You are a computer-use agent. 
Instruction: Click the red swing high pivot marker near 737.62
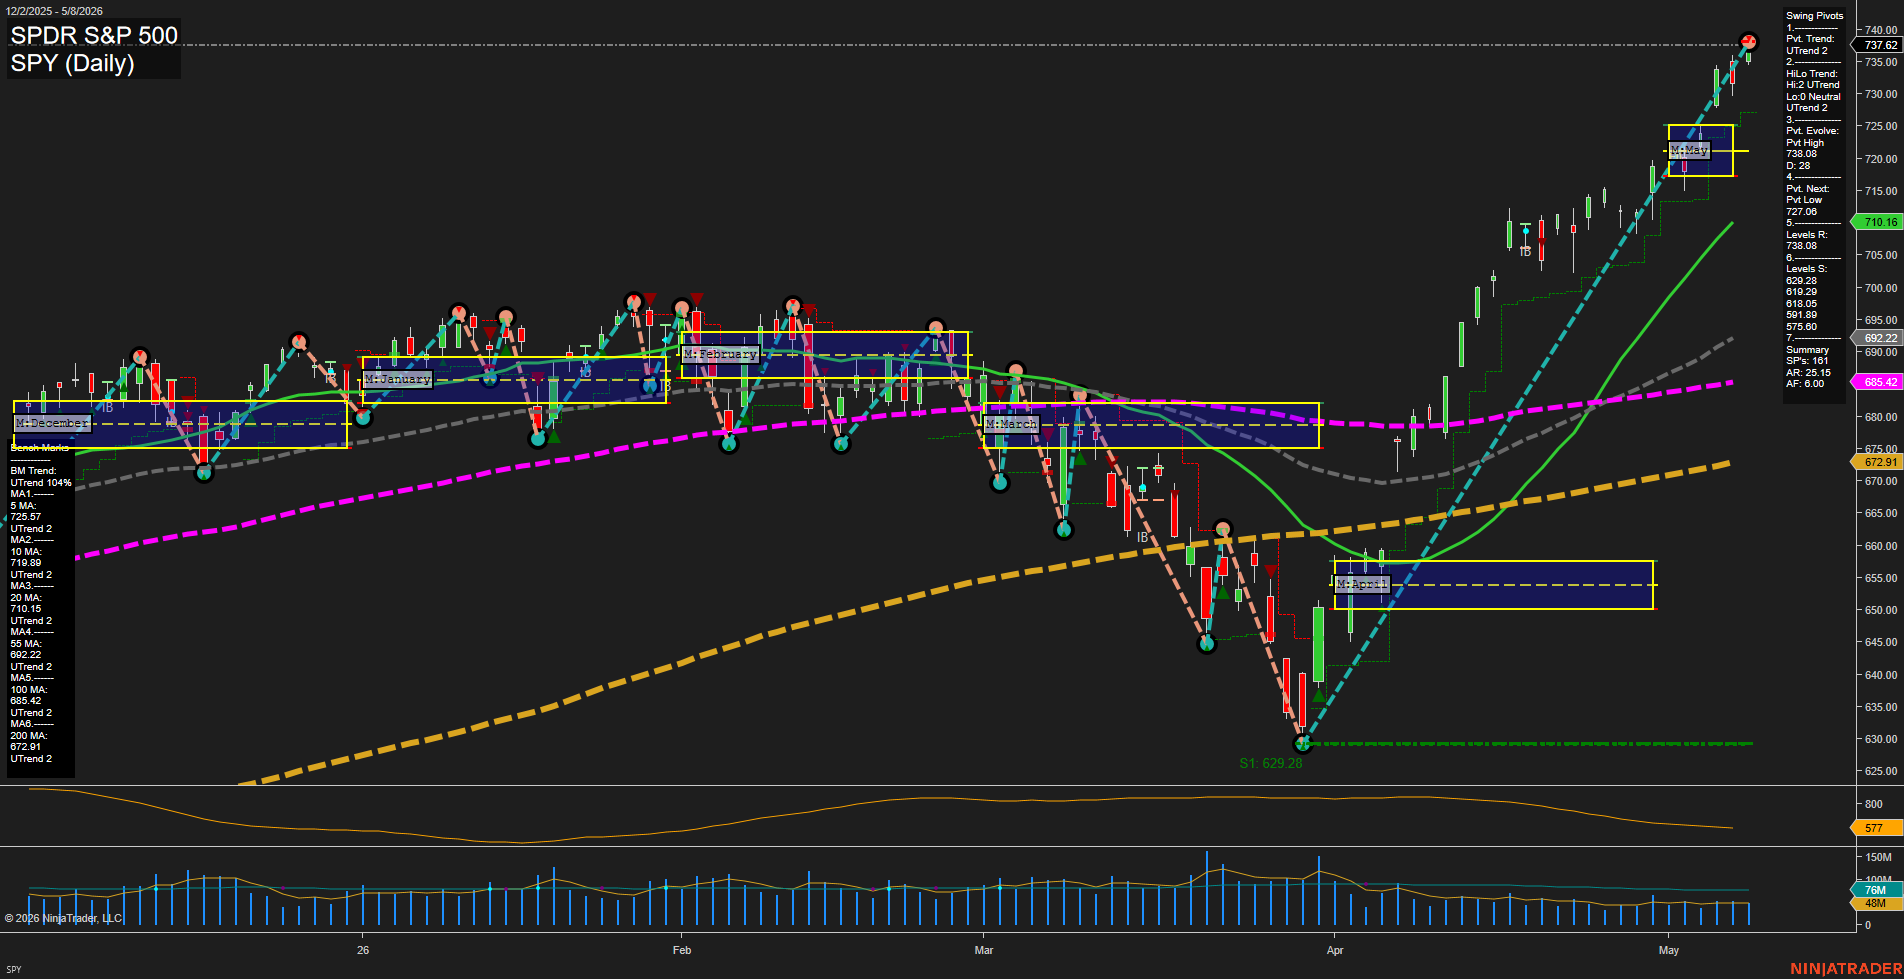[x=1749, y=42]
